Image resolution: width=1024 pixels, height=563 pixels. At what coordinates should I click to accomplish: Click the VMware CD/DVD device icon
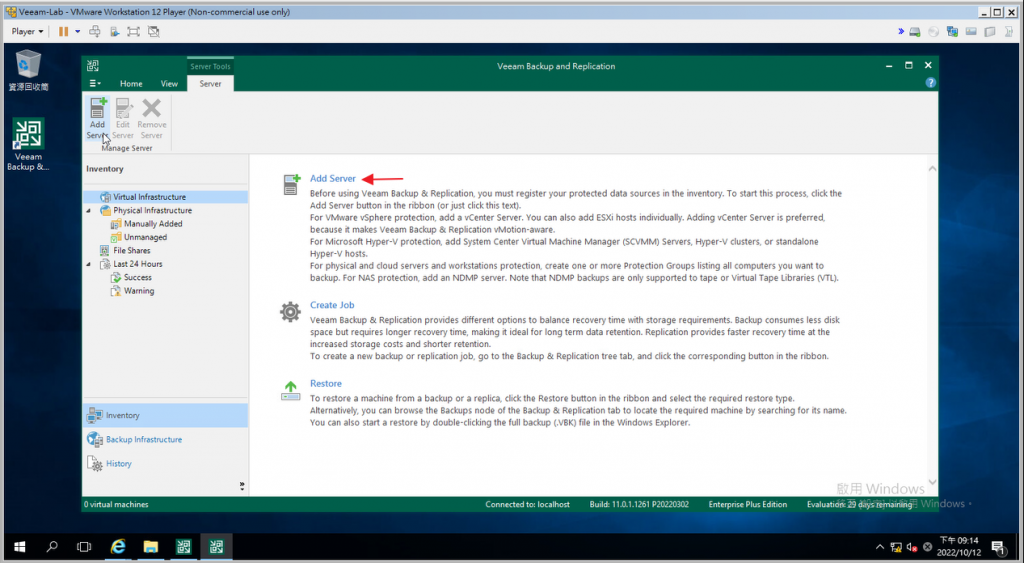click(933, 31)
